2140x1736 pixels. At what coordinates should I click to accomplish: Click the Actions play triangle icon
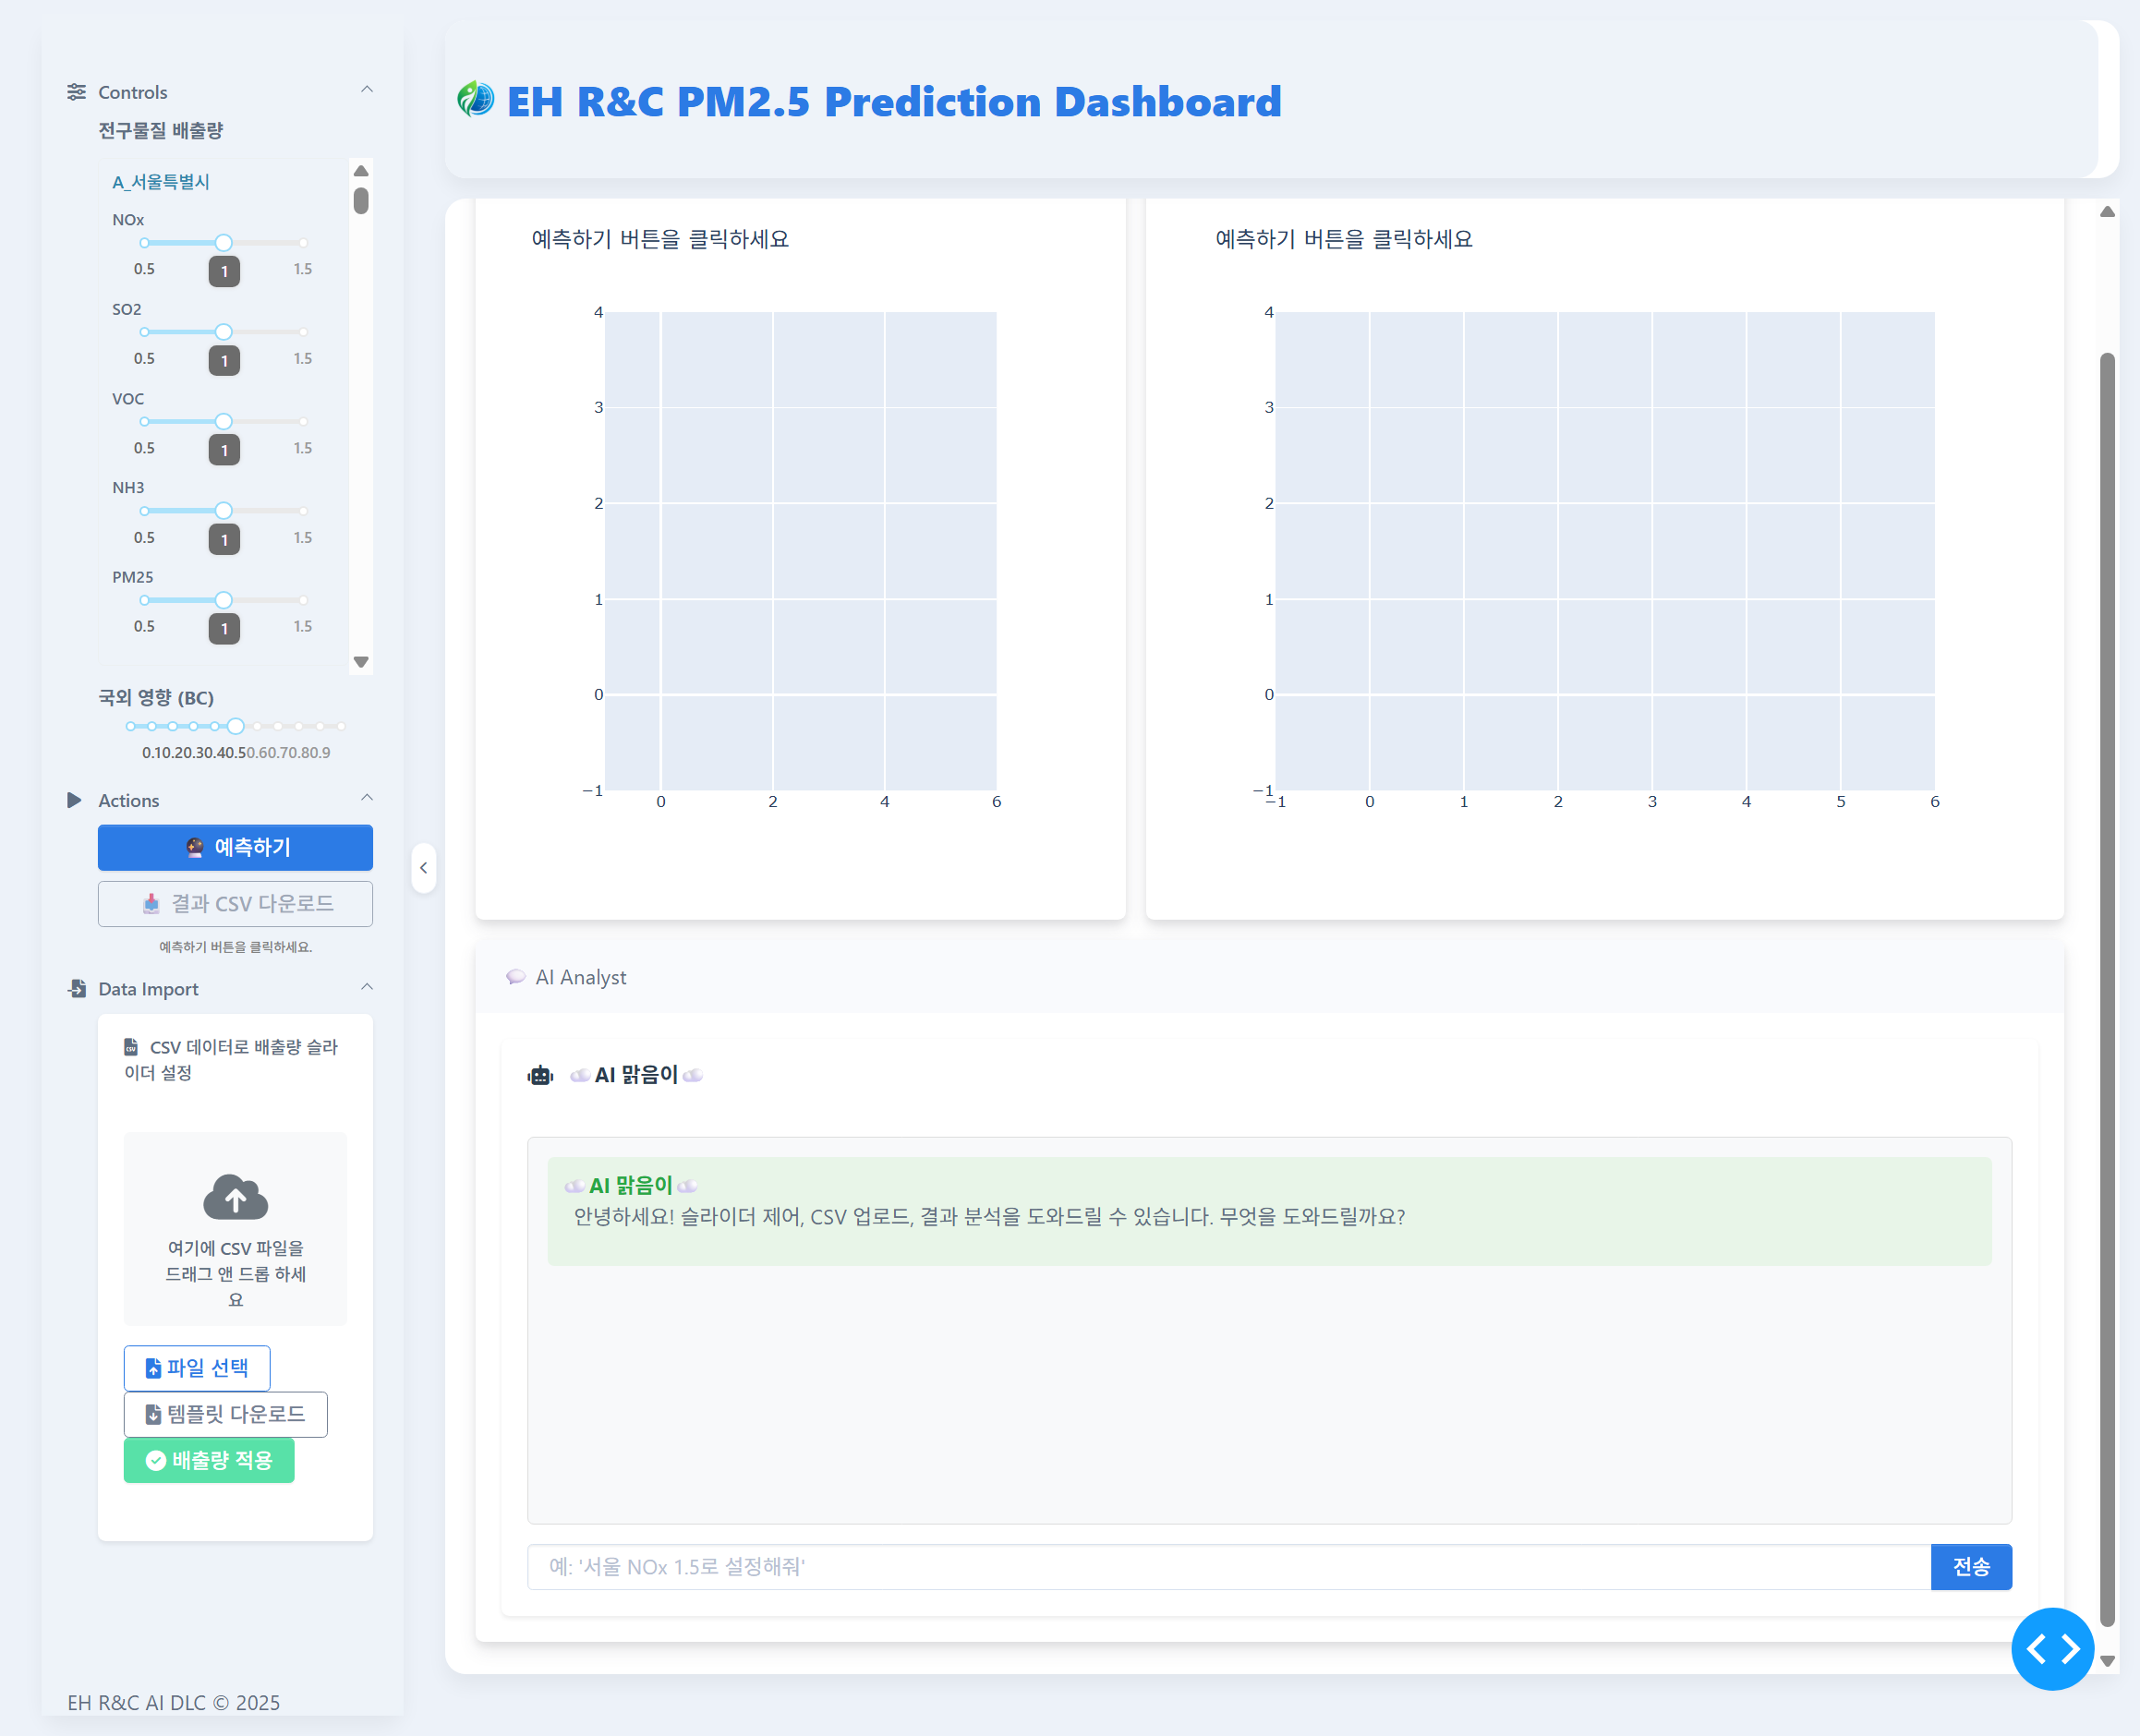pyautogui.click(x=74, y=800)
